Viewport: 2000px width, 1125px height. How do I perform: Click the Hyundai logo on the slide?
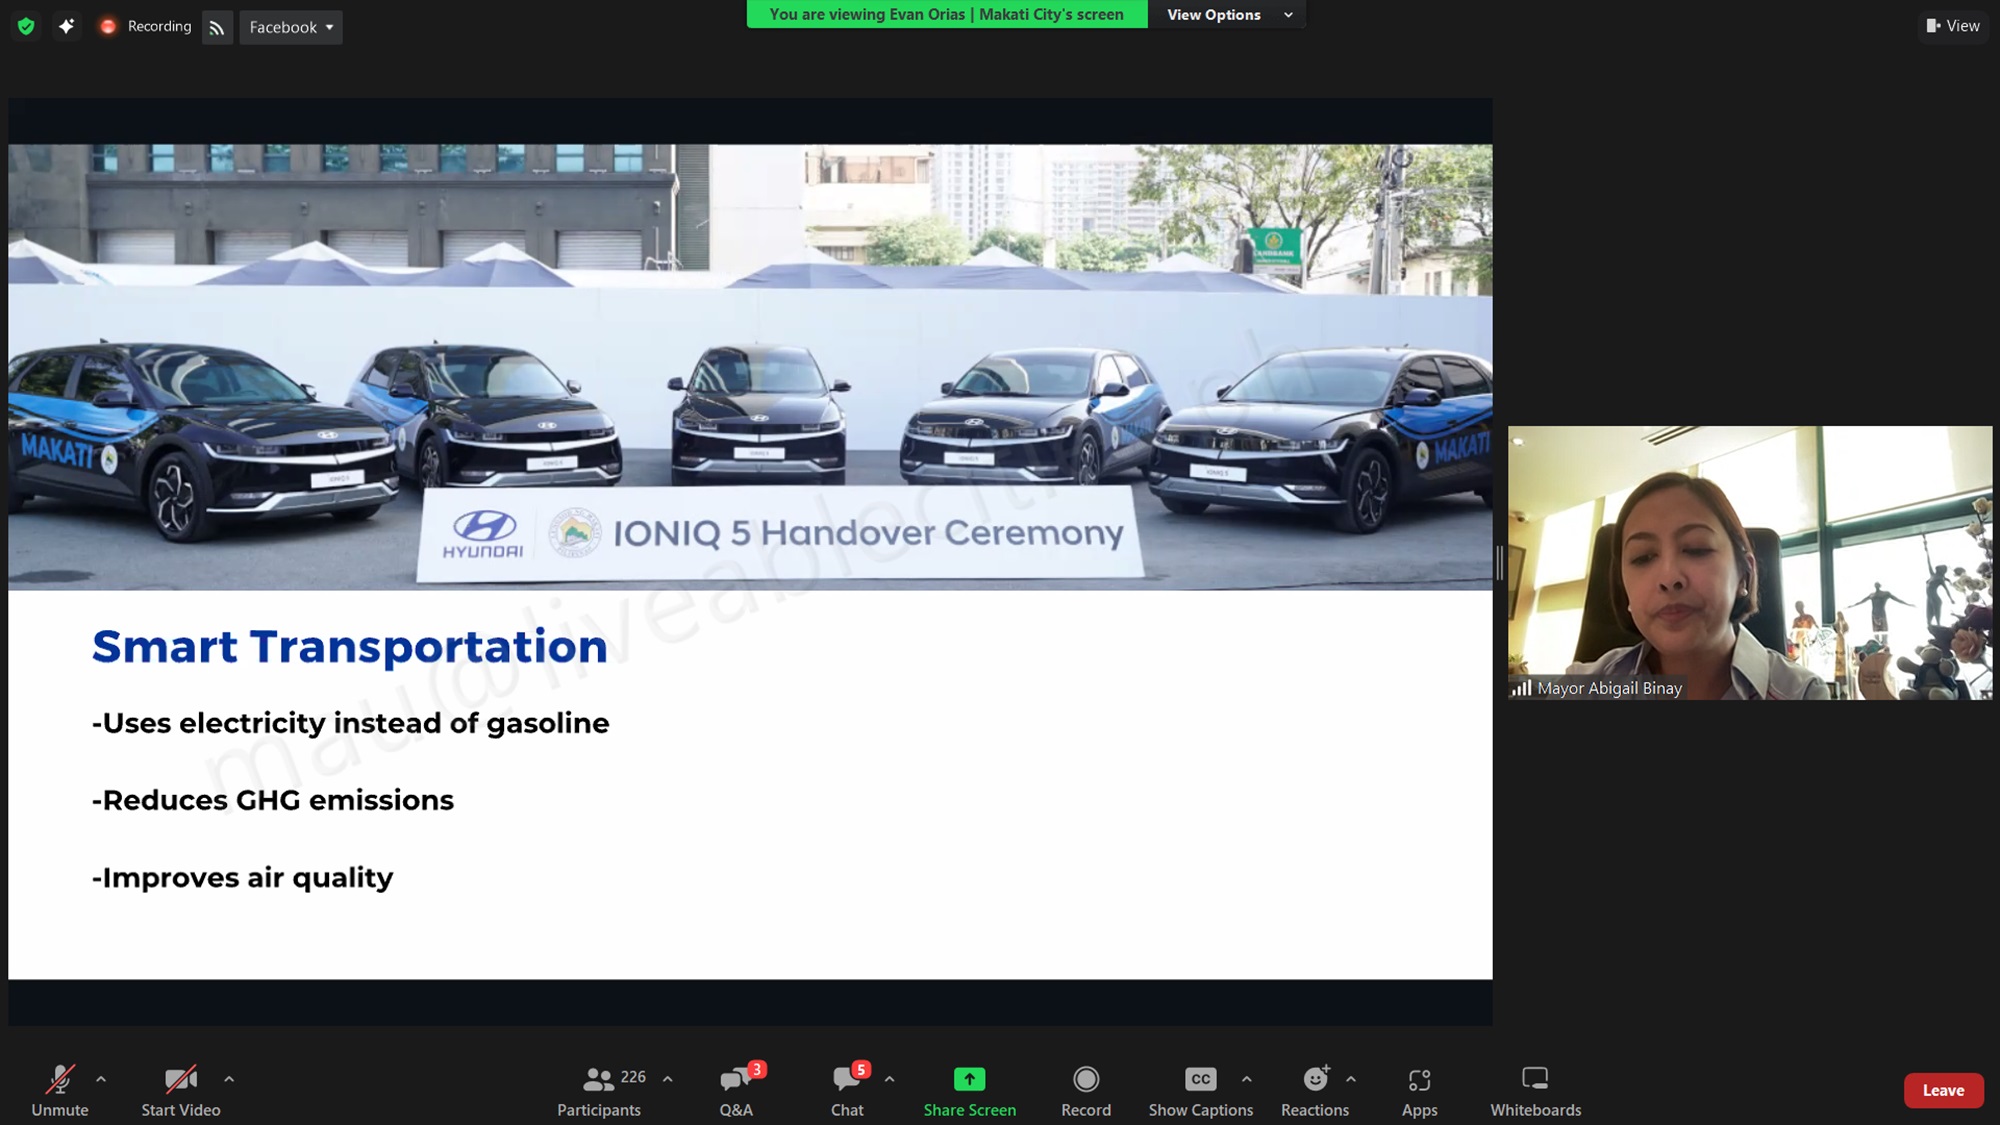click(483, 534)
